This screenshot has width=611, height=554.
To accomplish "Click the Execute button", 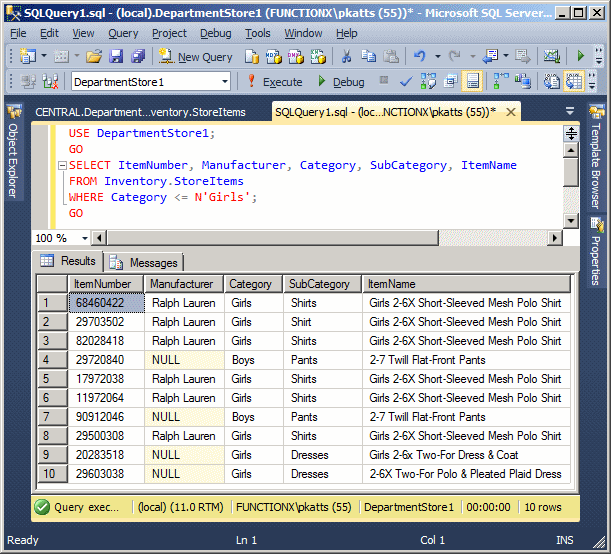I will [275, 82].
